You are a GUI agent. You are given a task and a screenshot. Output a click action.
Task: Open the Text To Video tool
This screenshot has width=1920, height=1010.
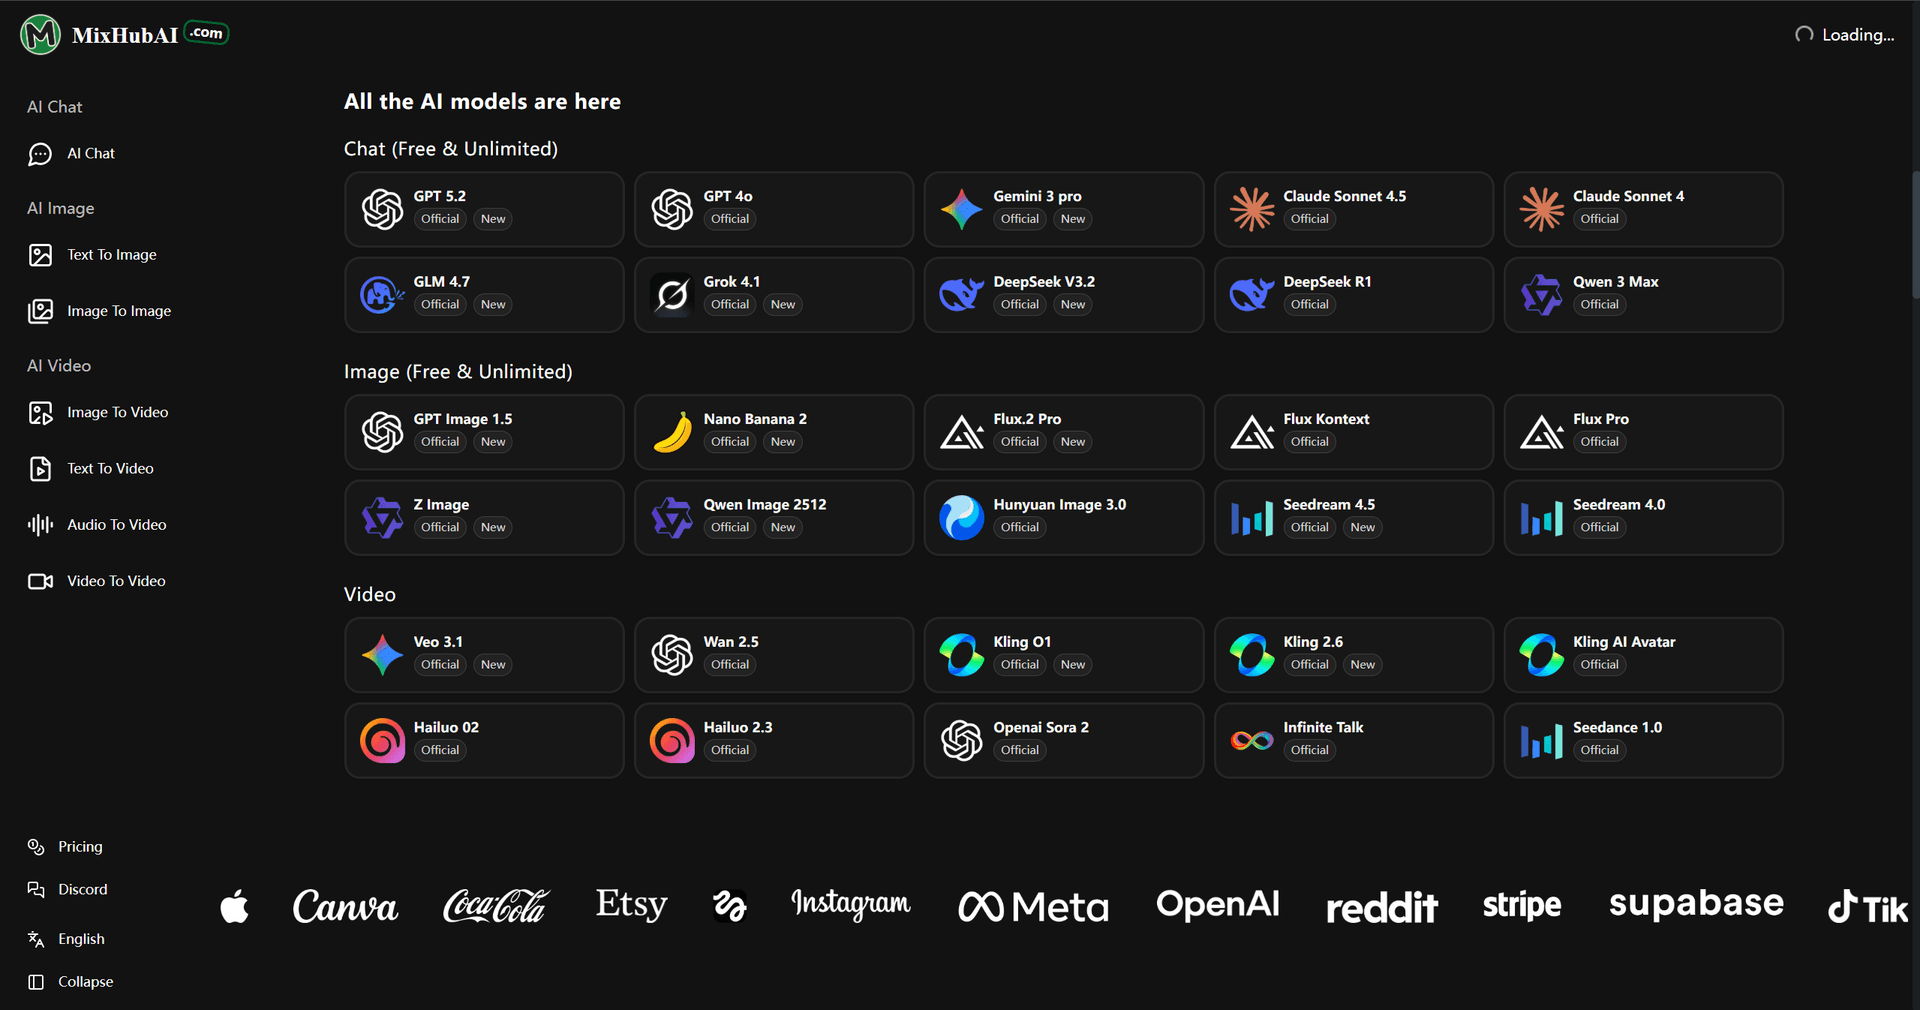(x=110, y=468)
